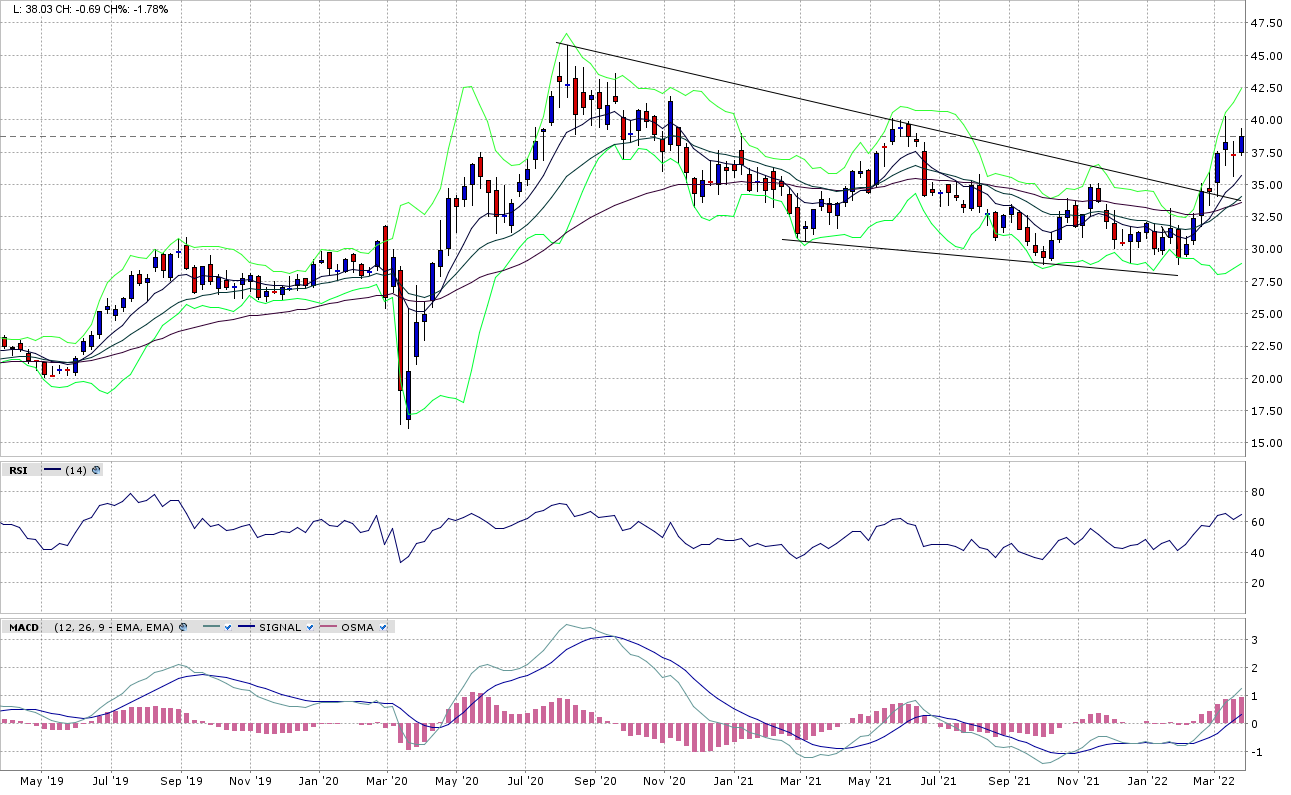Pick the RSI line color swatch
The image size is (1291, 795).
tap(52, 470)
